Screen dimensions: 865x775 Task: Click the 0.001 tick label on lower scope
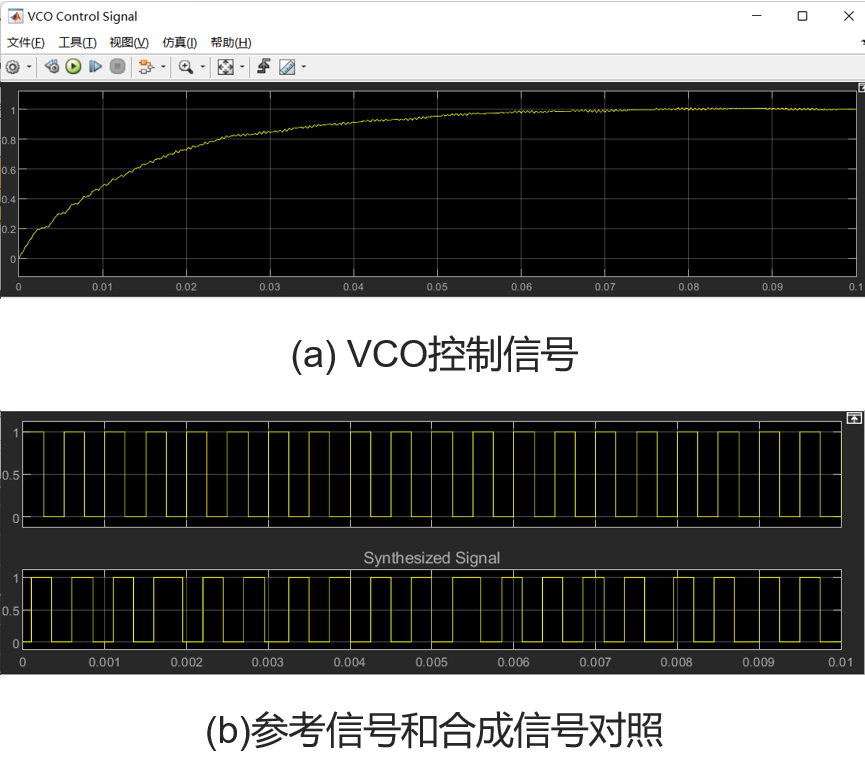104,662
